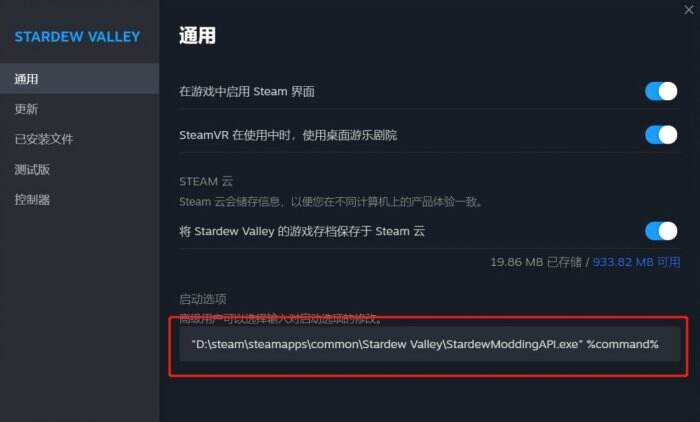Toggle SteamVR 桌面游乐剧院 switch
This screenshot has height=422, width=700.
click(x=661, y=135)
